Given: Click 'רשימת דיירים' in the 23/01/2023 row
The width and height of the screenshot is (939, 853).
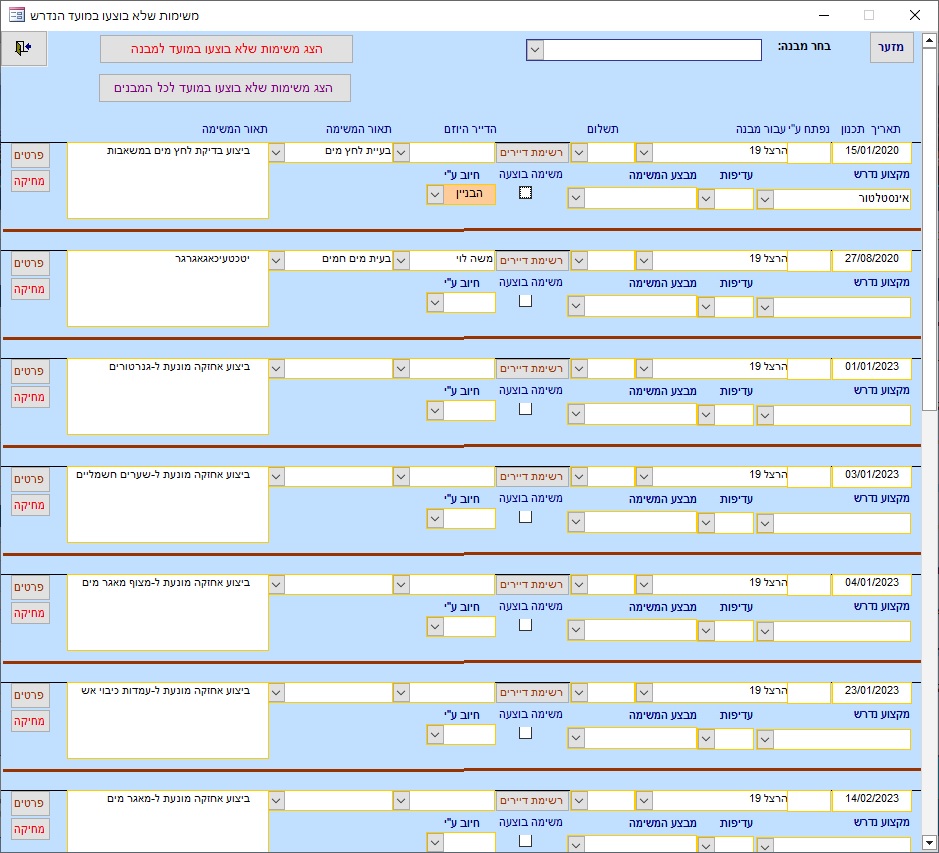Looking at the screenshot, I should pos(532,692).
